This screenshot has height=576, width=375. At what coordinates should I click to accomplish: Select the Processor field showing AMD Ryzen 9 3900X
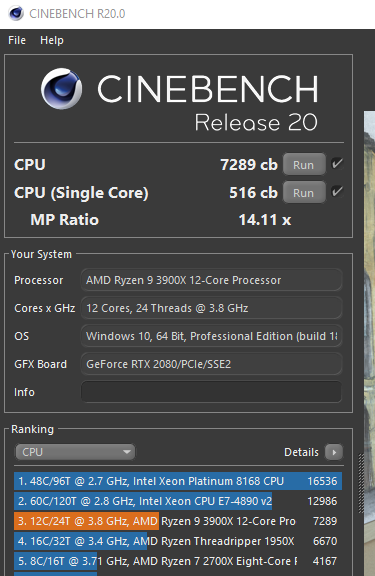[x=211, y=280]
